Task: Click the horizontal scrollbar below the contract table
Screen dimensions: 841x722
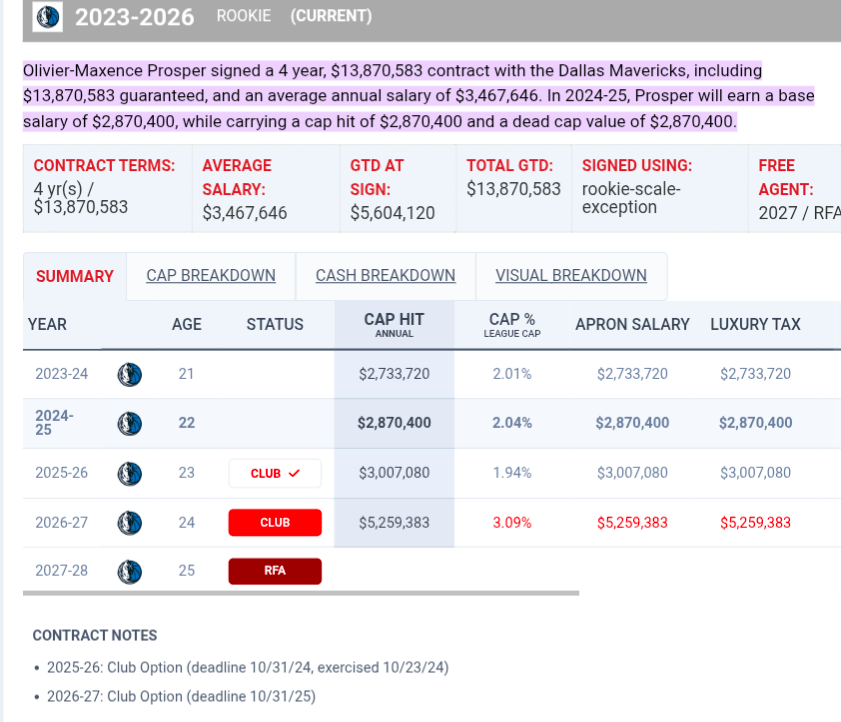Action: 300,593
